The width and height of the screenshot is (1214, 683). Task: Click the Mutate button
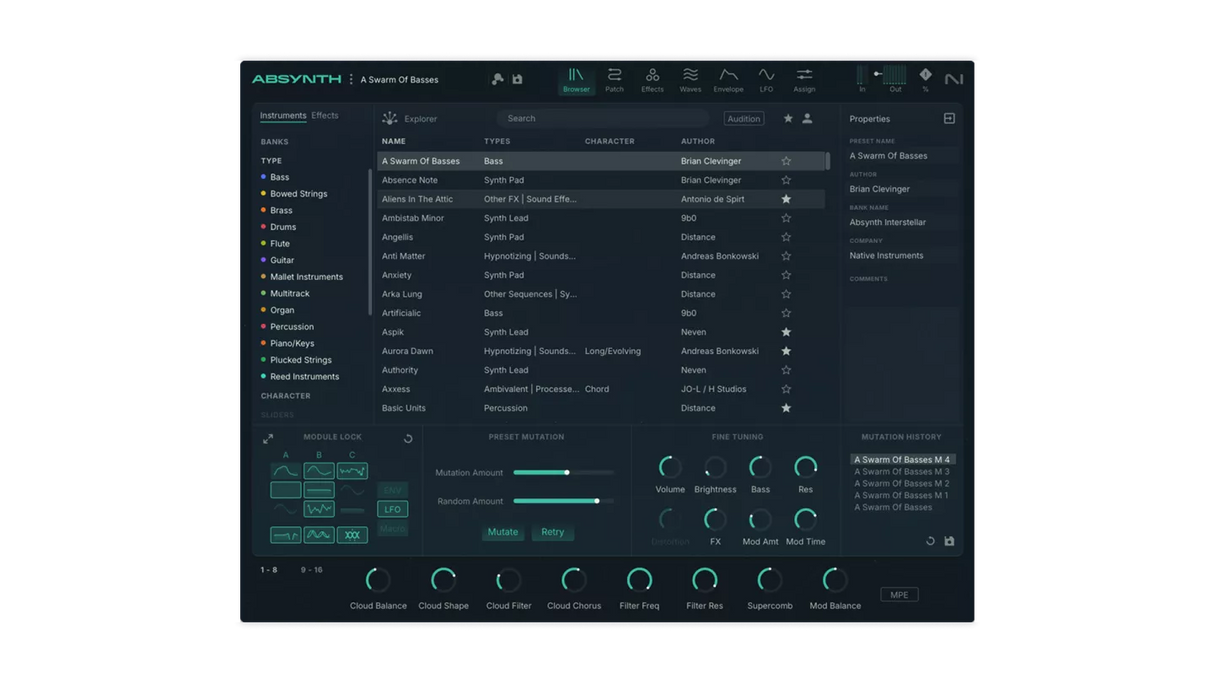pos(502,532)
